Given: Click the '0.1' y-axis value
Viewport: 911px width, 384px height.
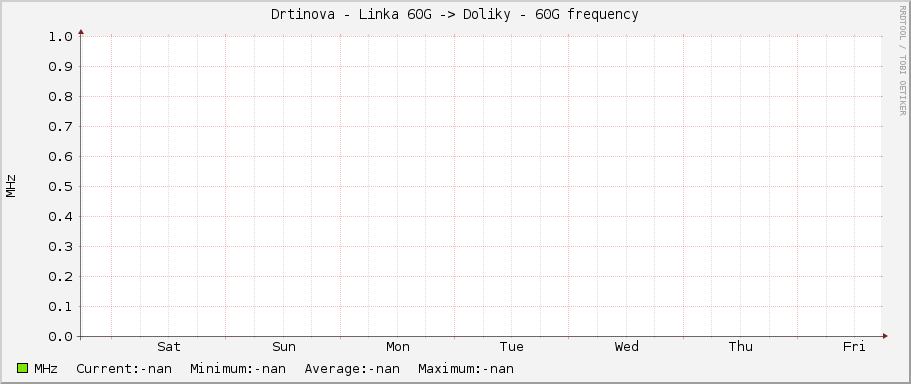Looking at the screenshot, I should pos(61,307).
